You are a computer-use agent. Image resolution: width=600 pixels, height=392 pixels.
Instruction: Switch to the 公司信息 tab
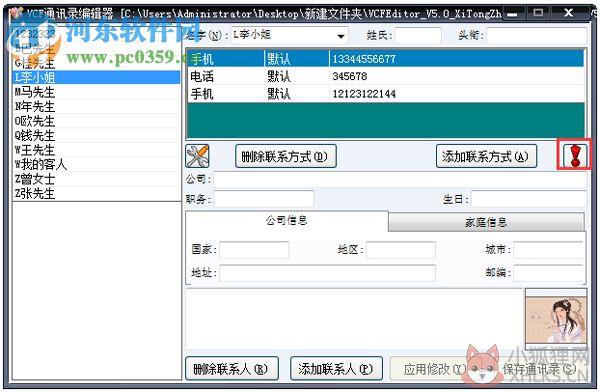287,220
